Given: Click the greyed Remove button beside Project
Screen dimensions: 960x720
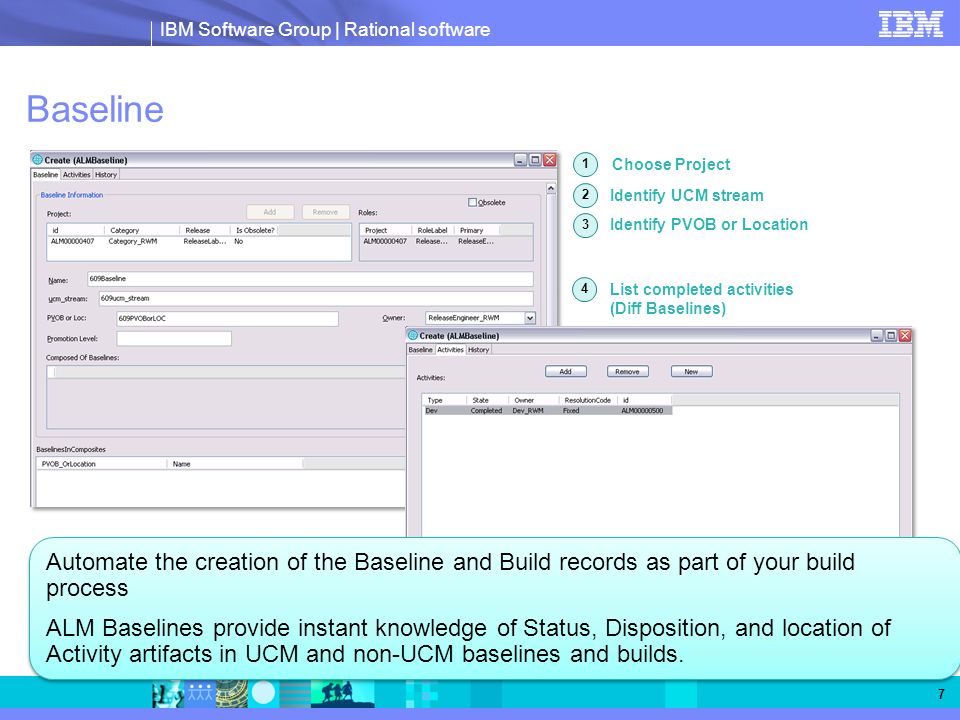Looking at the screenshot, I should (326, 212).
